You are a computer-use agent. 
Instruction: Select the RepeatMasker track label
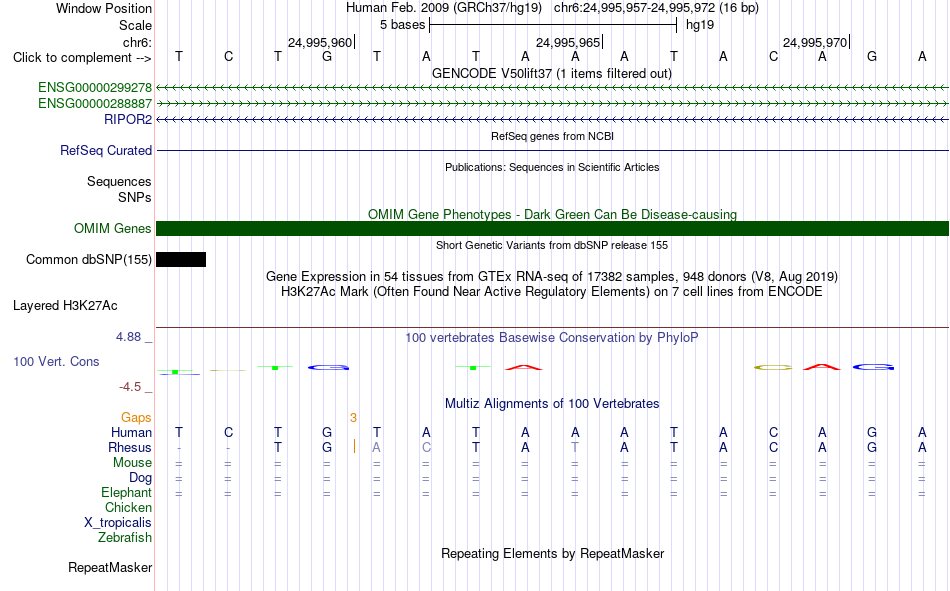pyautogui.click(x=110, y=567)
